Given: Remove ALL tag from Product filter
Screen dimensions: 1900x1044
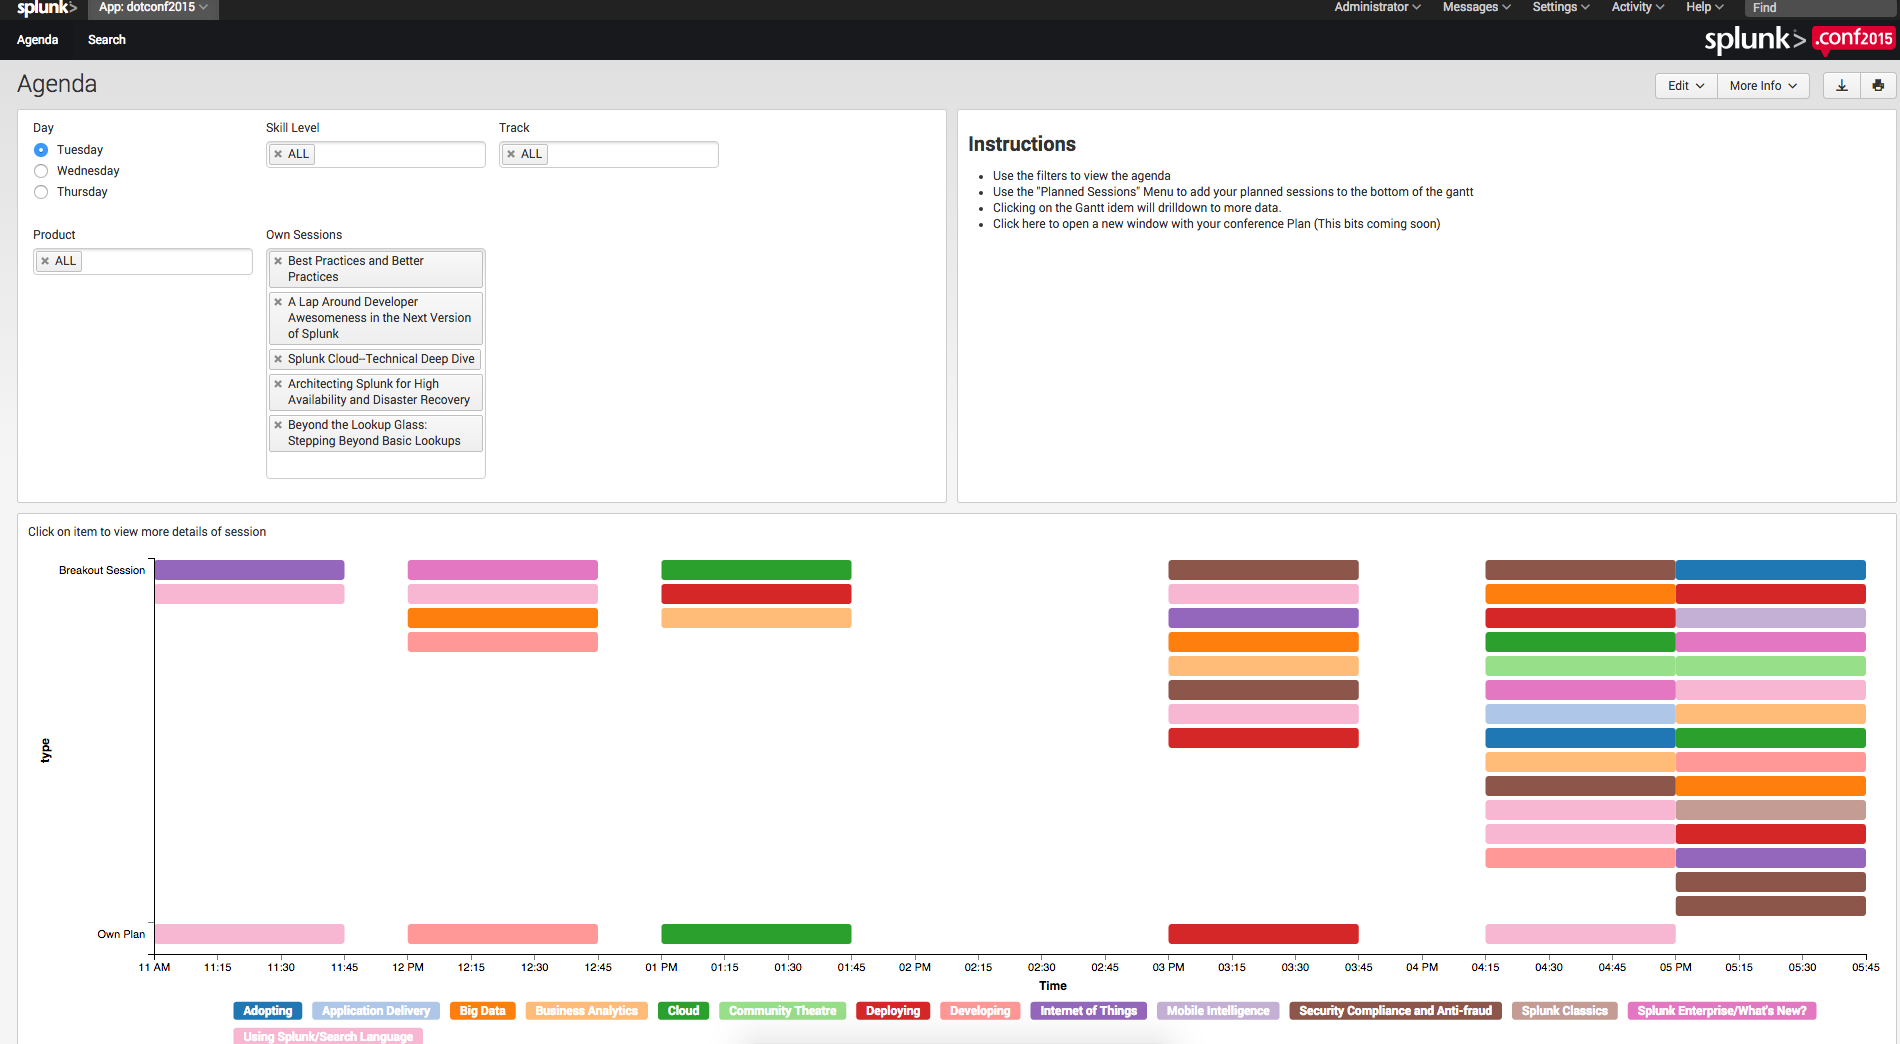Looking at the screenshot, I should point(45,261).
